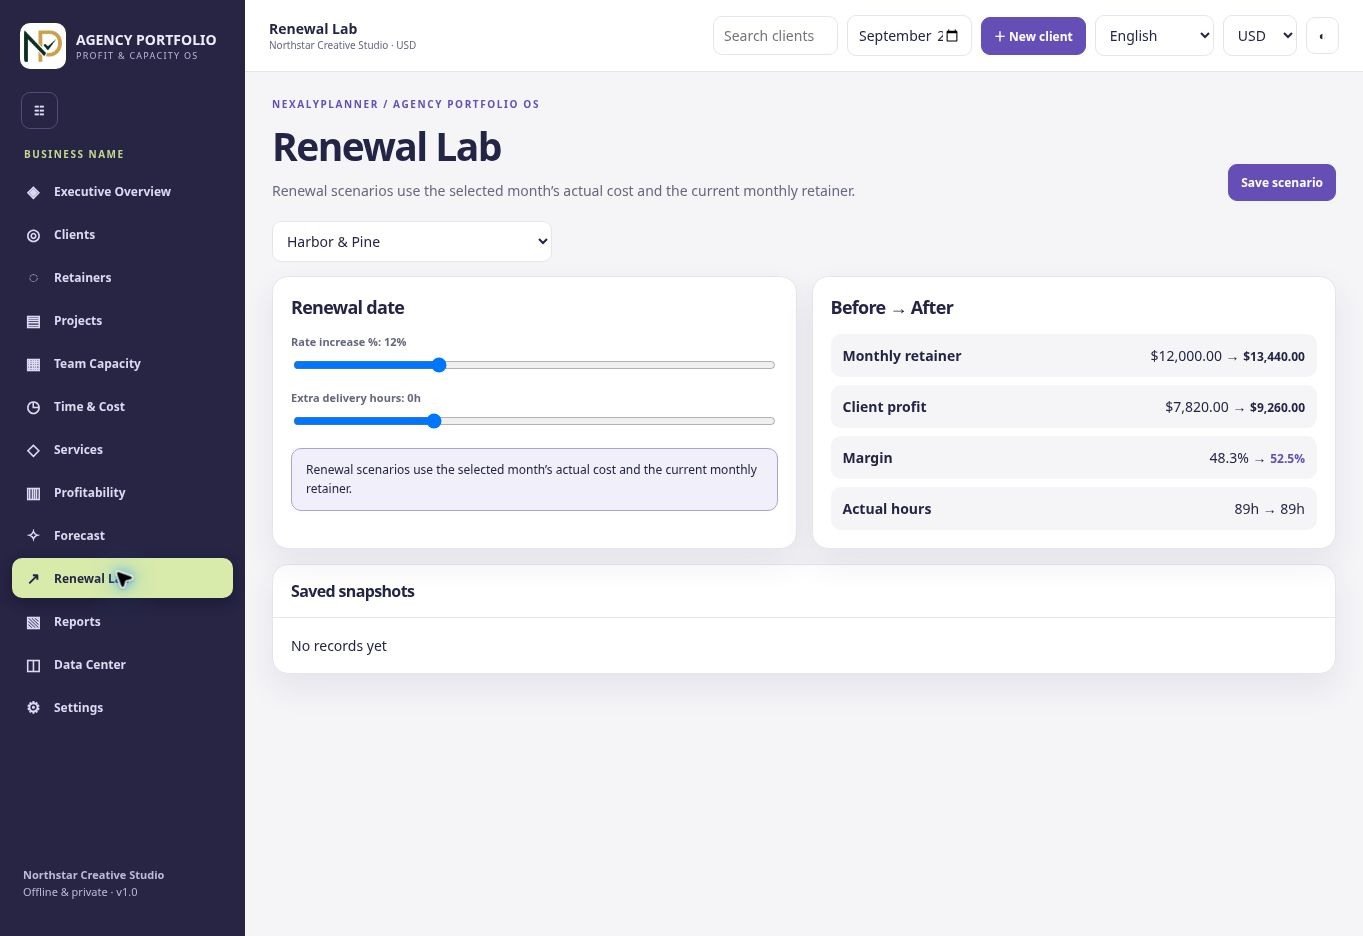Go to the Clients section
Viewport: 1363px width, 936px height.
(x=122, y=235)
